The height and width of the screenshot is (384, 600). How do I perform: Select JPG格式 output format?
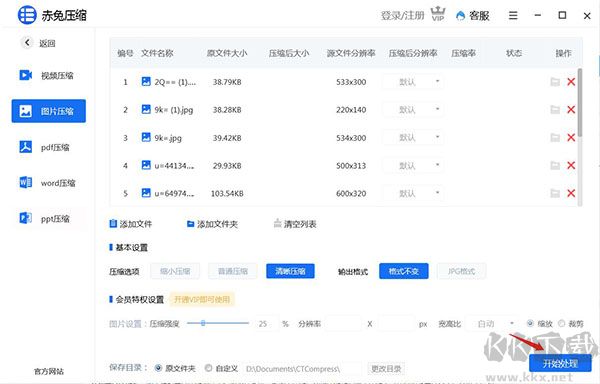coord(461,271)
